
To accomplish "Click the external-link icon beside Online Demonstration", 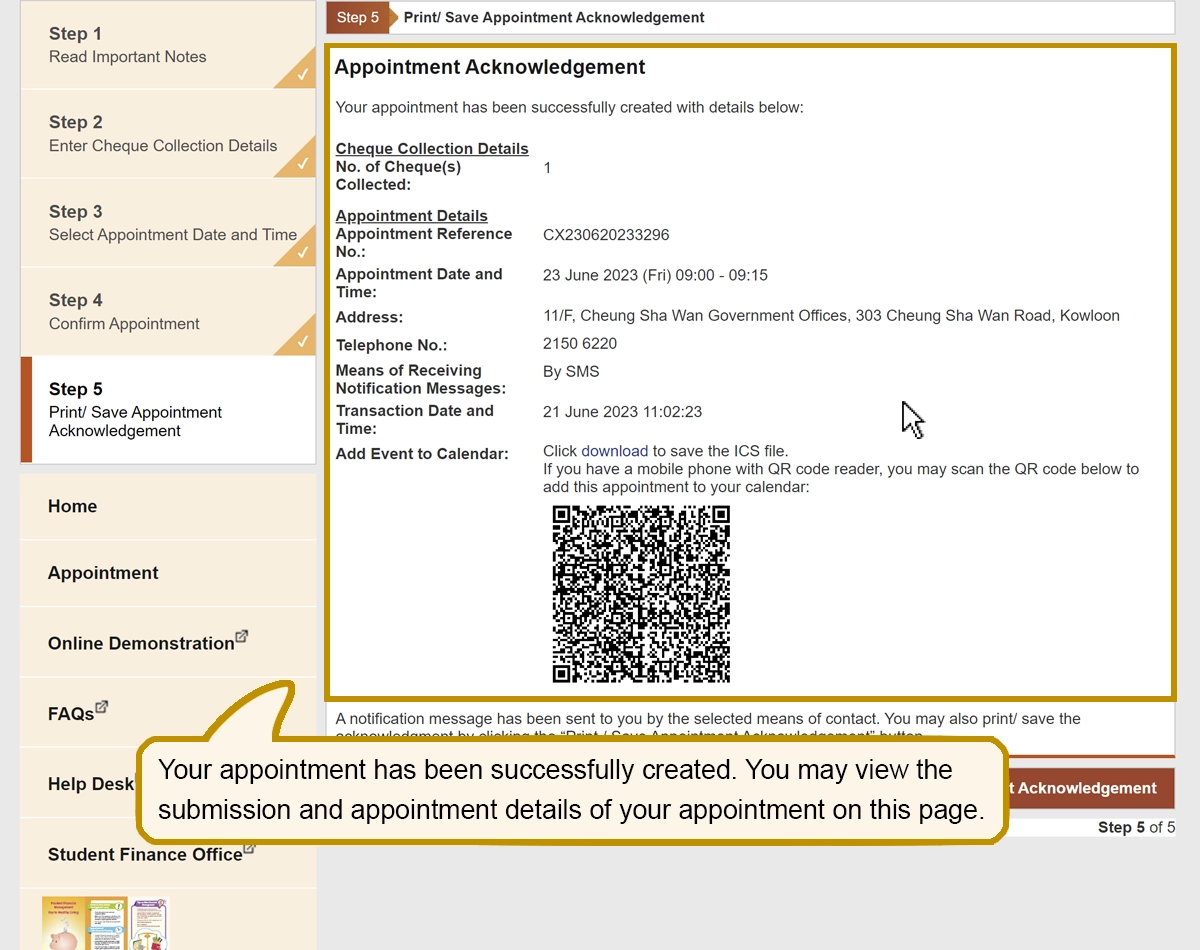I will click(241, 636).
